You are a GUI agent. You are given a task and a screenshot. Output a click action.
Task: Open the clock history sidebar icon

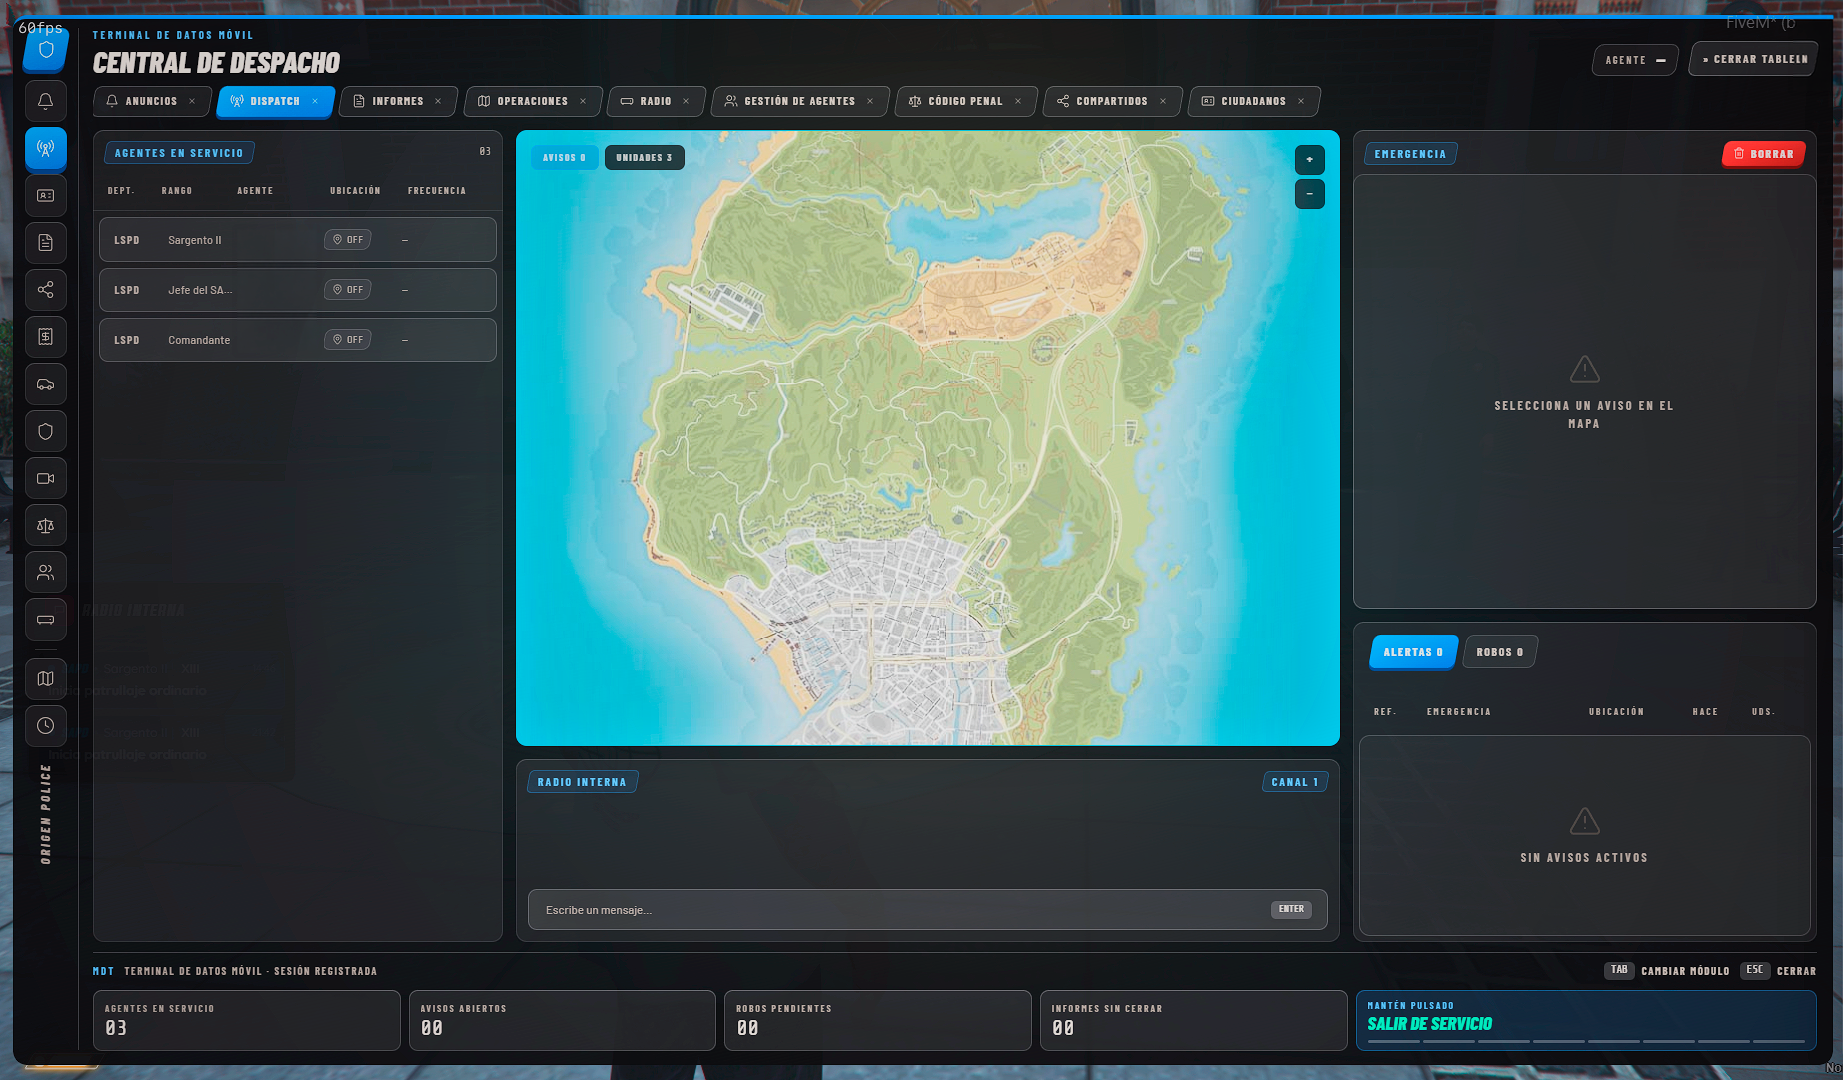[x=45, y=725]
